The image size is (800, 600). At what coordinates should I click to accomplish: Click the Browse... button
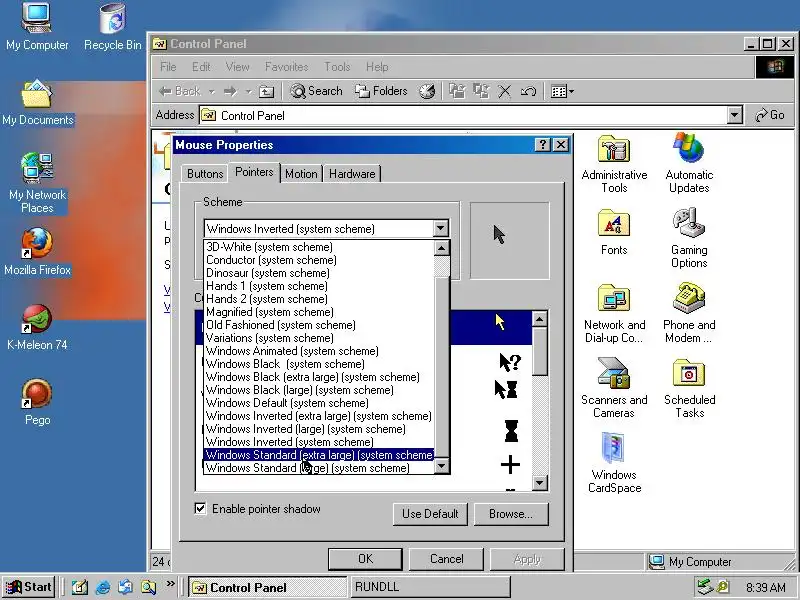coord(511,514)
